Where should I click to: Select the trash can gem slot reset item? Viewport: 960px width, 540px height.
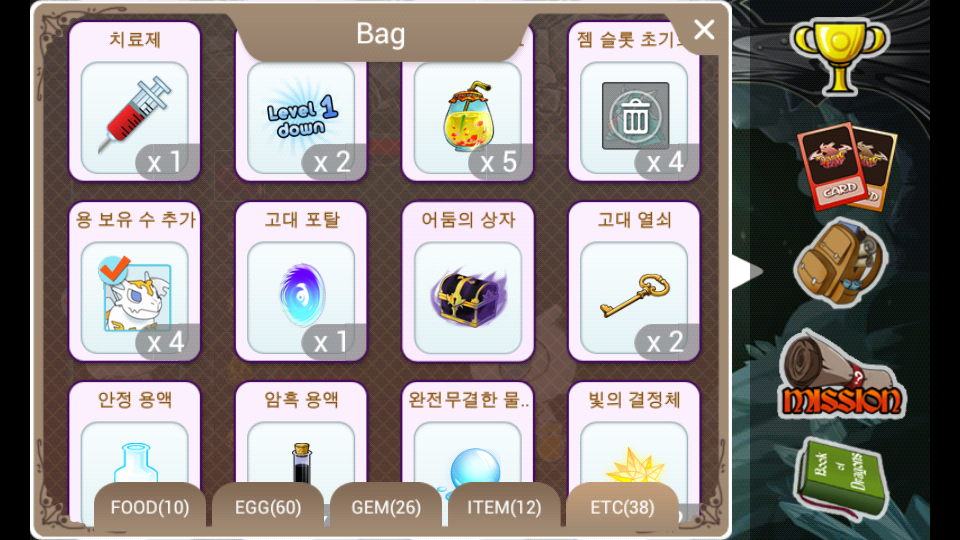(634, 102)
